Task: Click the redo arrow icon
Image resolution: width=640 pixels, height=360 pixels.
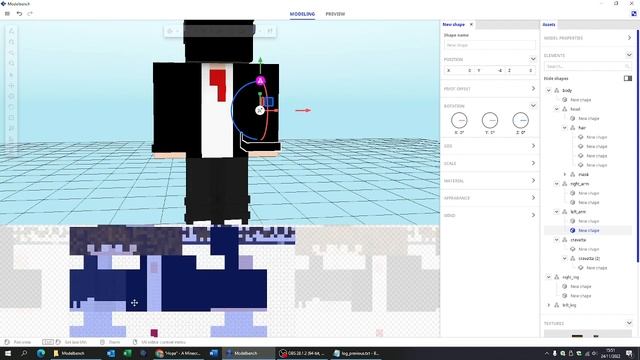Action: pyautogui.click(x=30, y=13)
